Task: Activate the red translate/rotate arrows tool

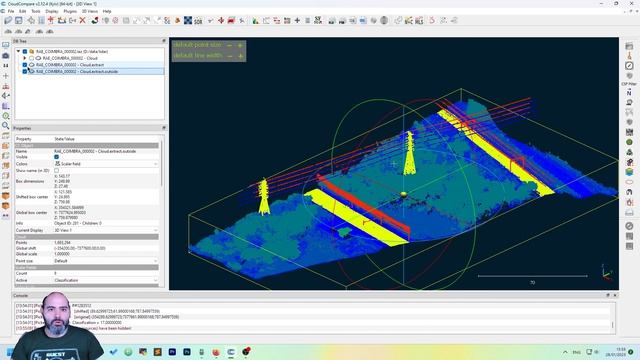Action: [x=221, y=20]
